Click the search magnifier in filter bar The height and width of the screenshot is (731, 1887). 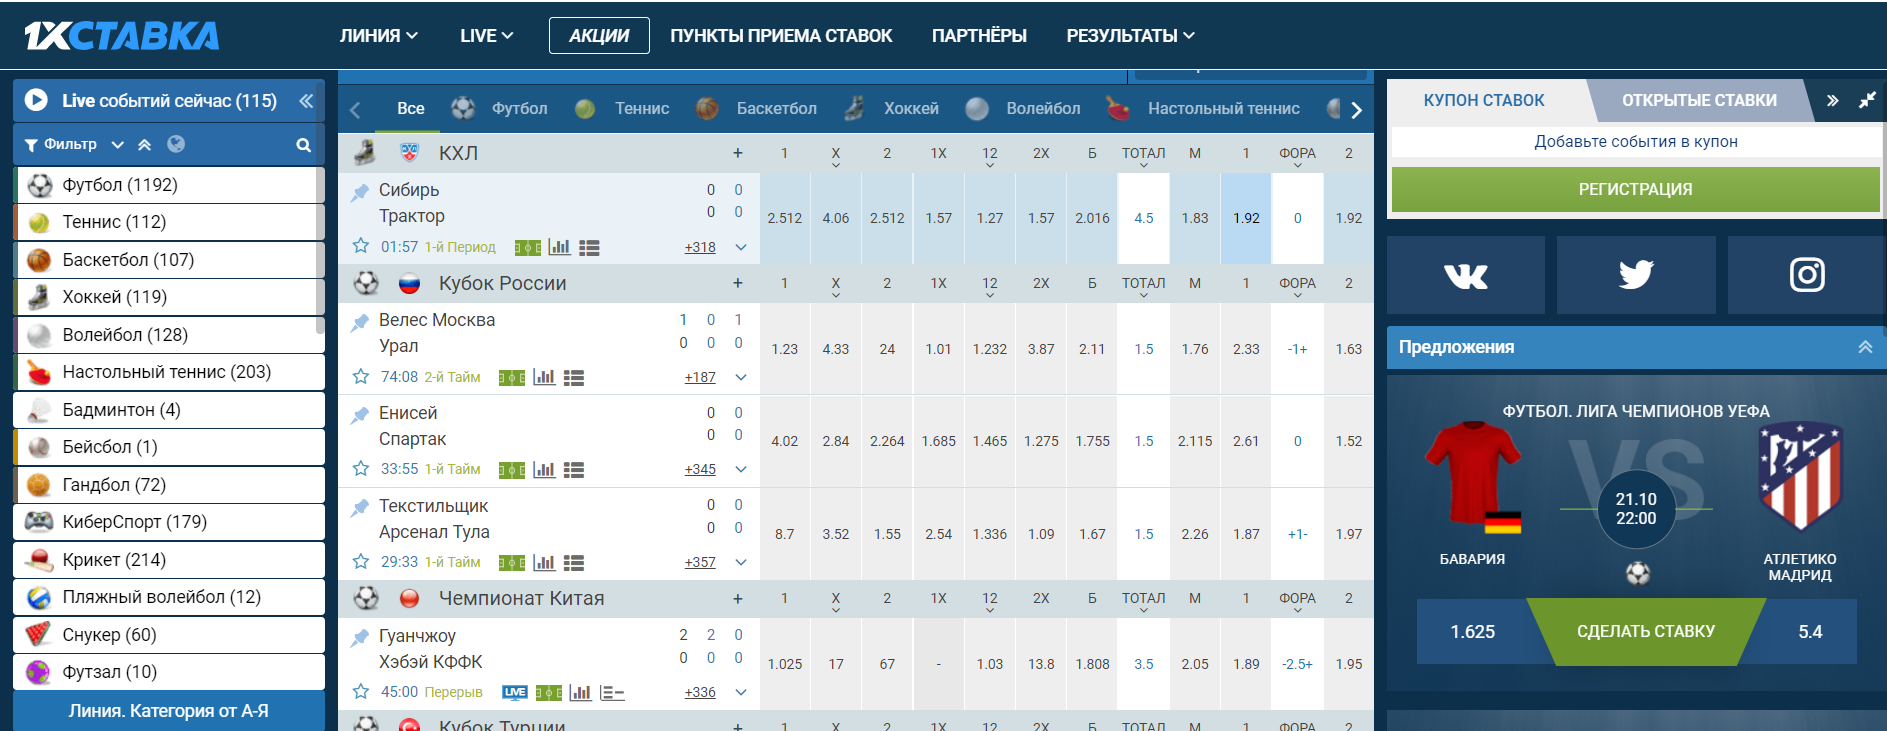pyautogui.click(x=303, y=145)
